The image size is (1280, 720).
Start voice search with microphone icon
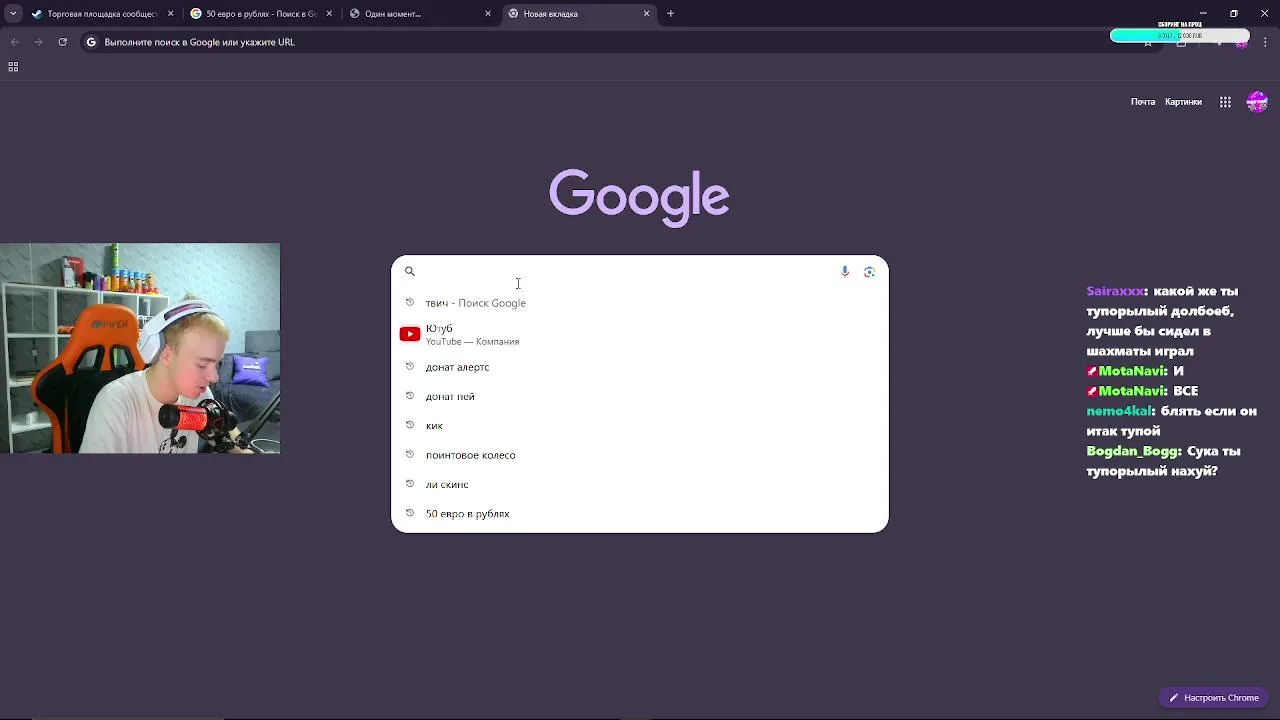click(845, 271)
